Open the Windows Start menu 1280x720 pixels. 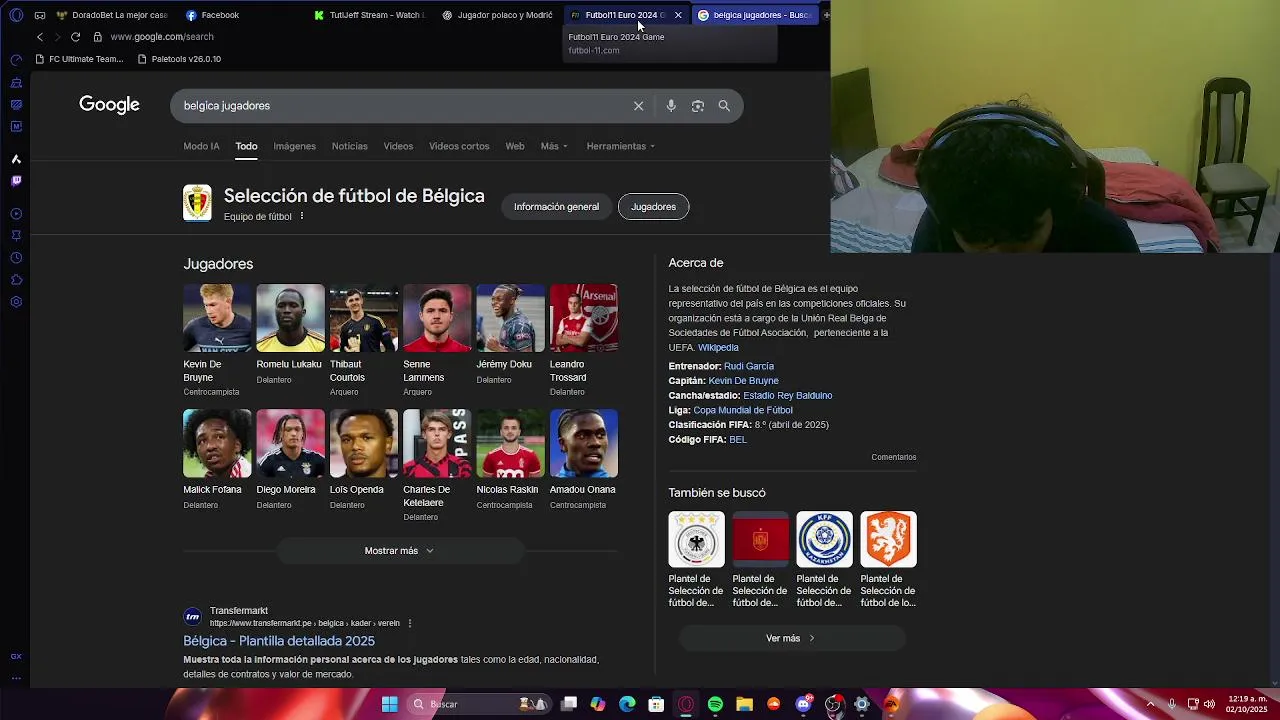click(389, 704)
